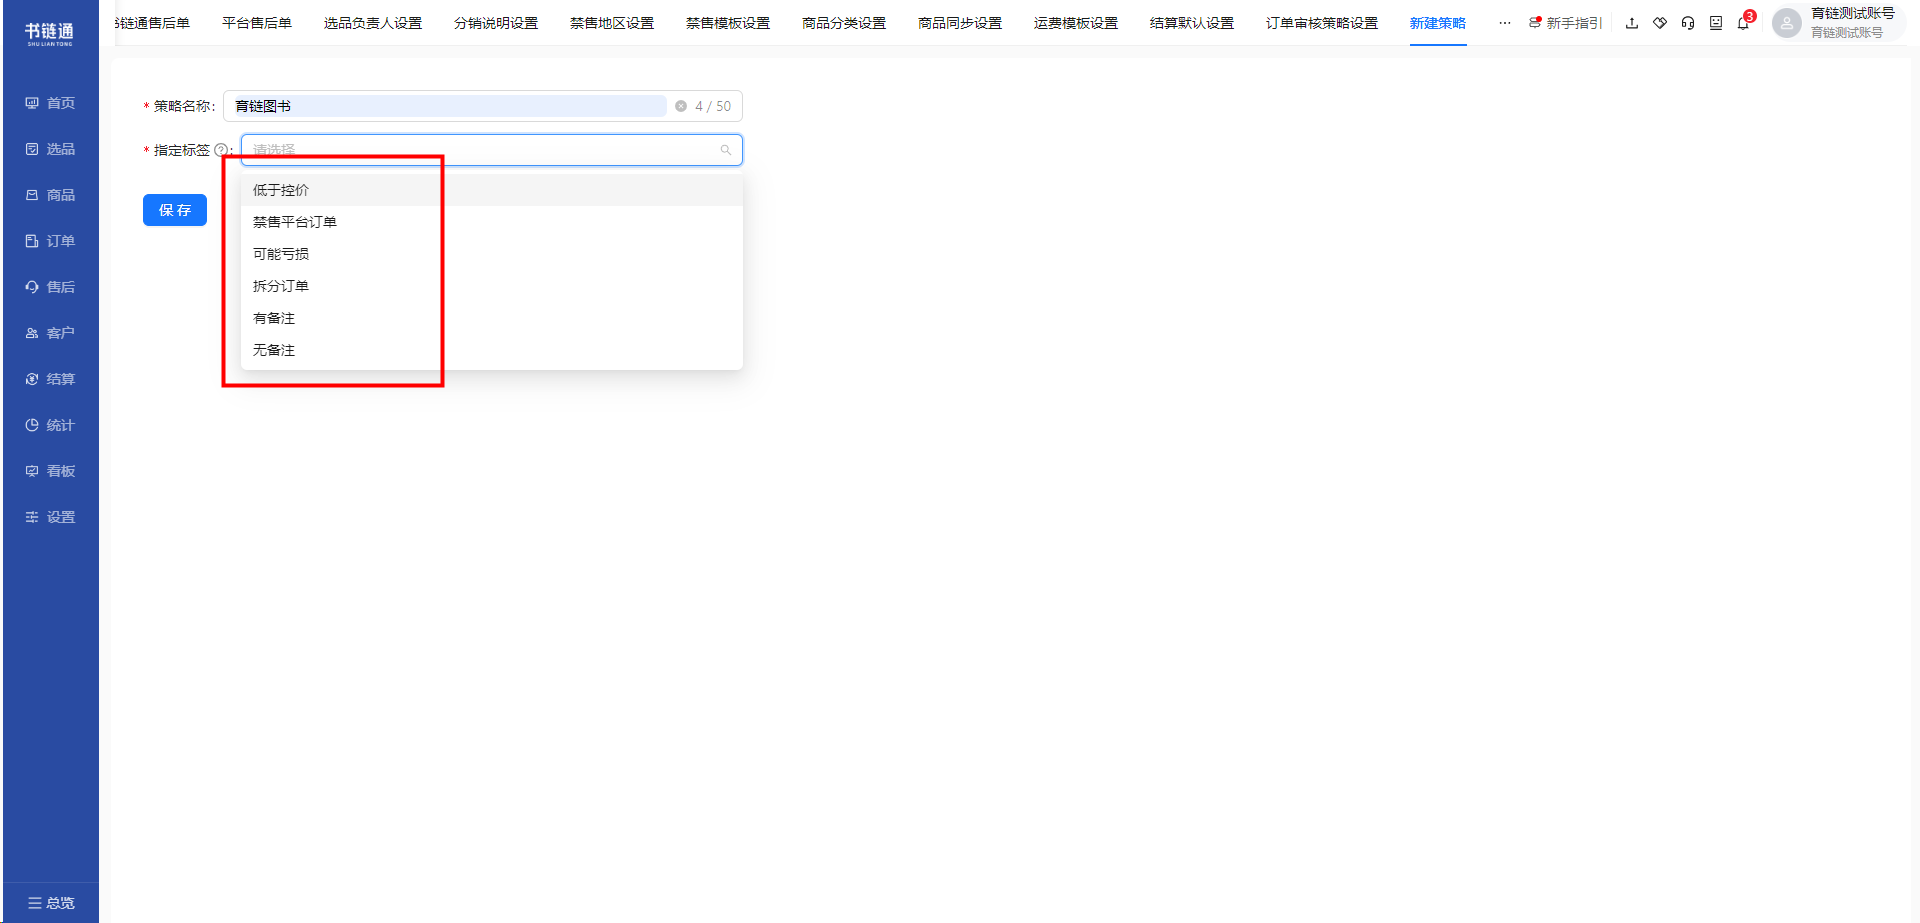Screen dimensions: 1920x923
Task: Switch to 结算默认设置 tab
Action: click(x=1192, y=23)
